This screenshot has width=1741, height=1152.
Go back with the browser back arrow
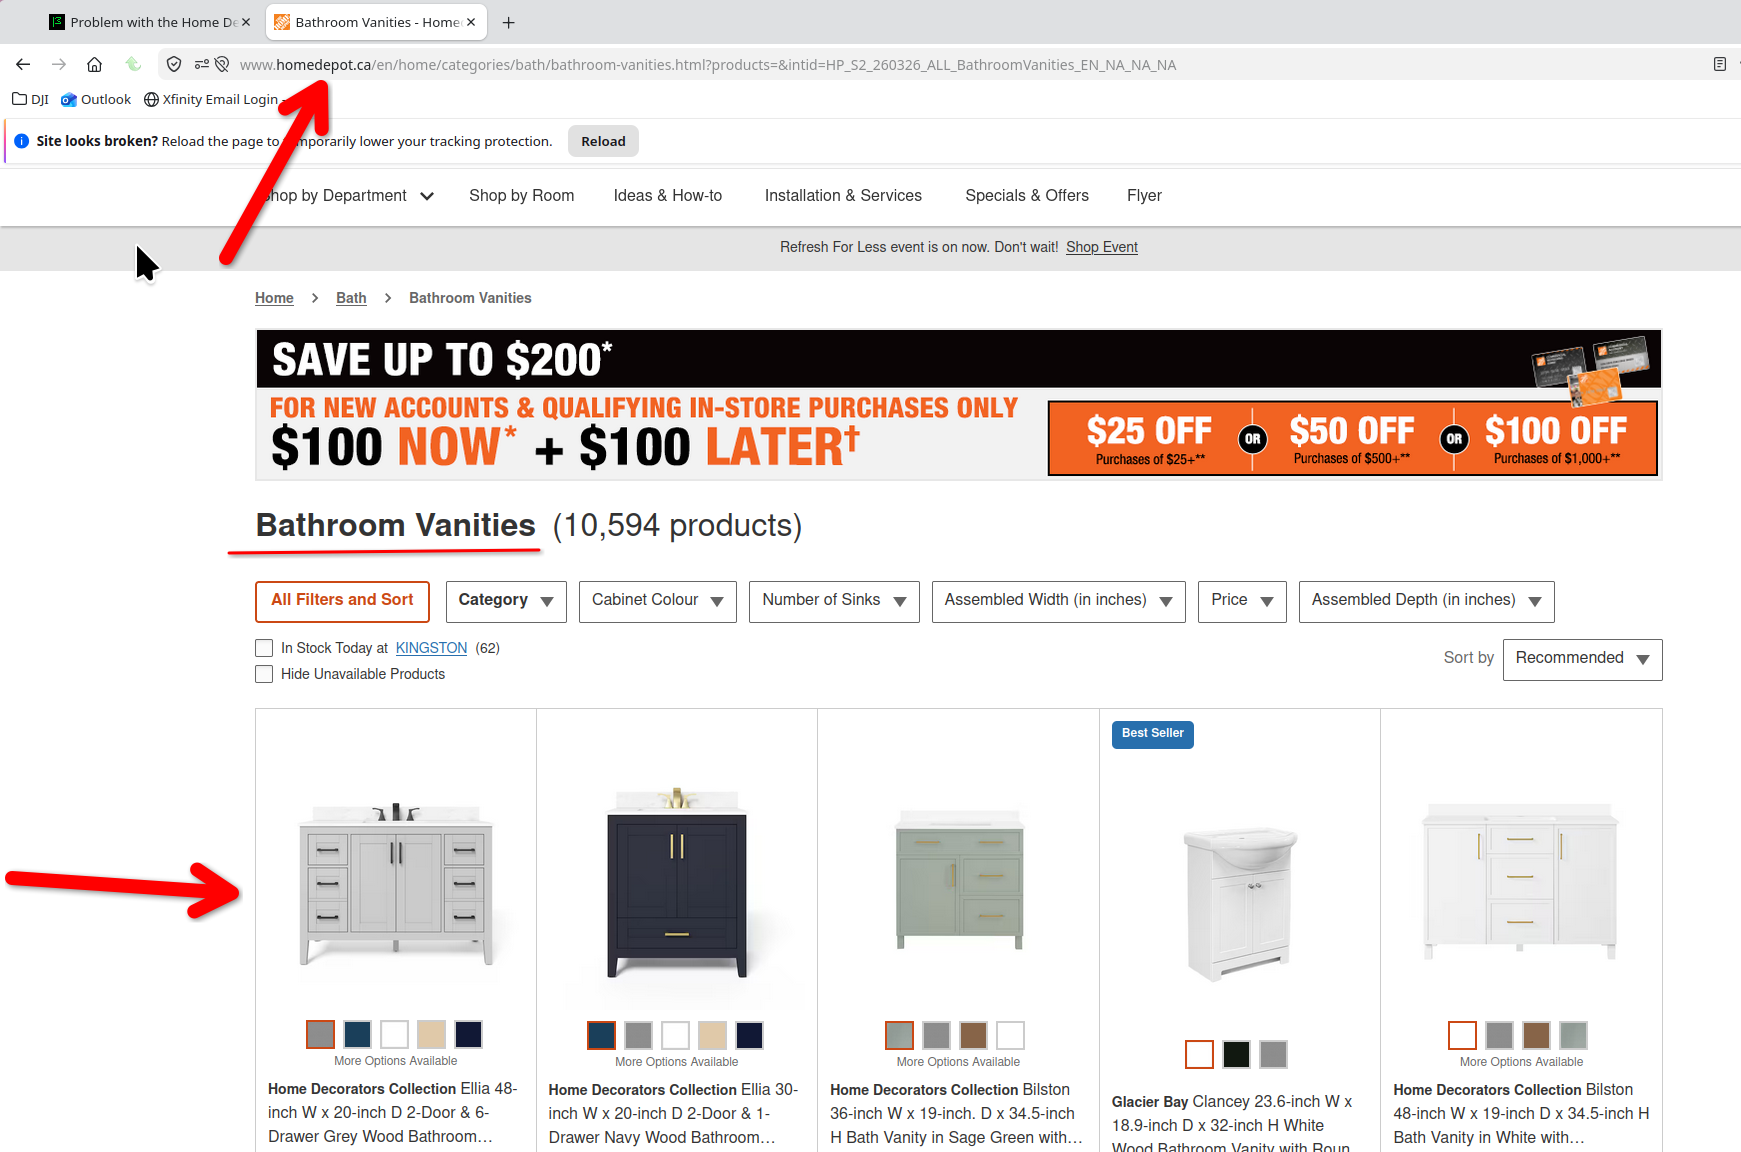23,64
